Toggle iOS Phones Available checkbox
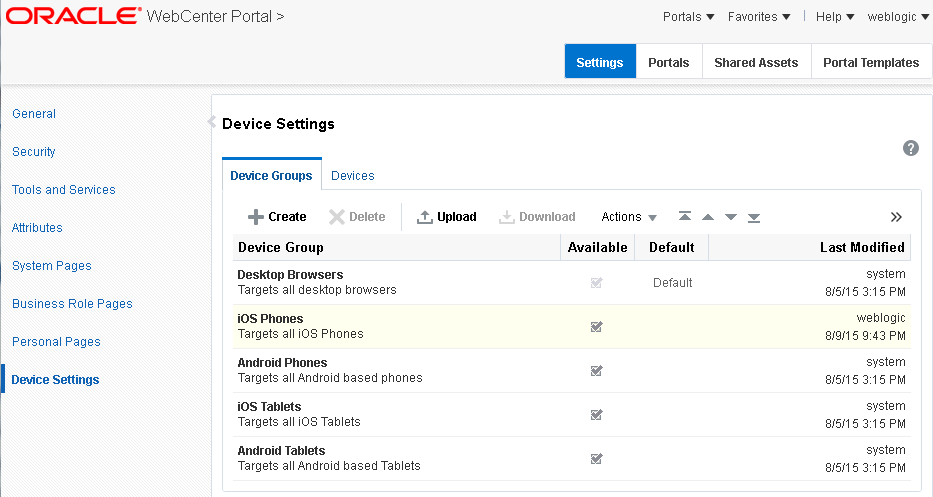The height and width of the screenshot is (497, 933). (597, 326)
